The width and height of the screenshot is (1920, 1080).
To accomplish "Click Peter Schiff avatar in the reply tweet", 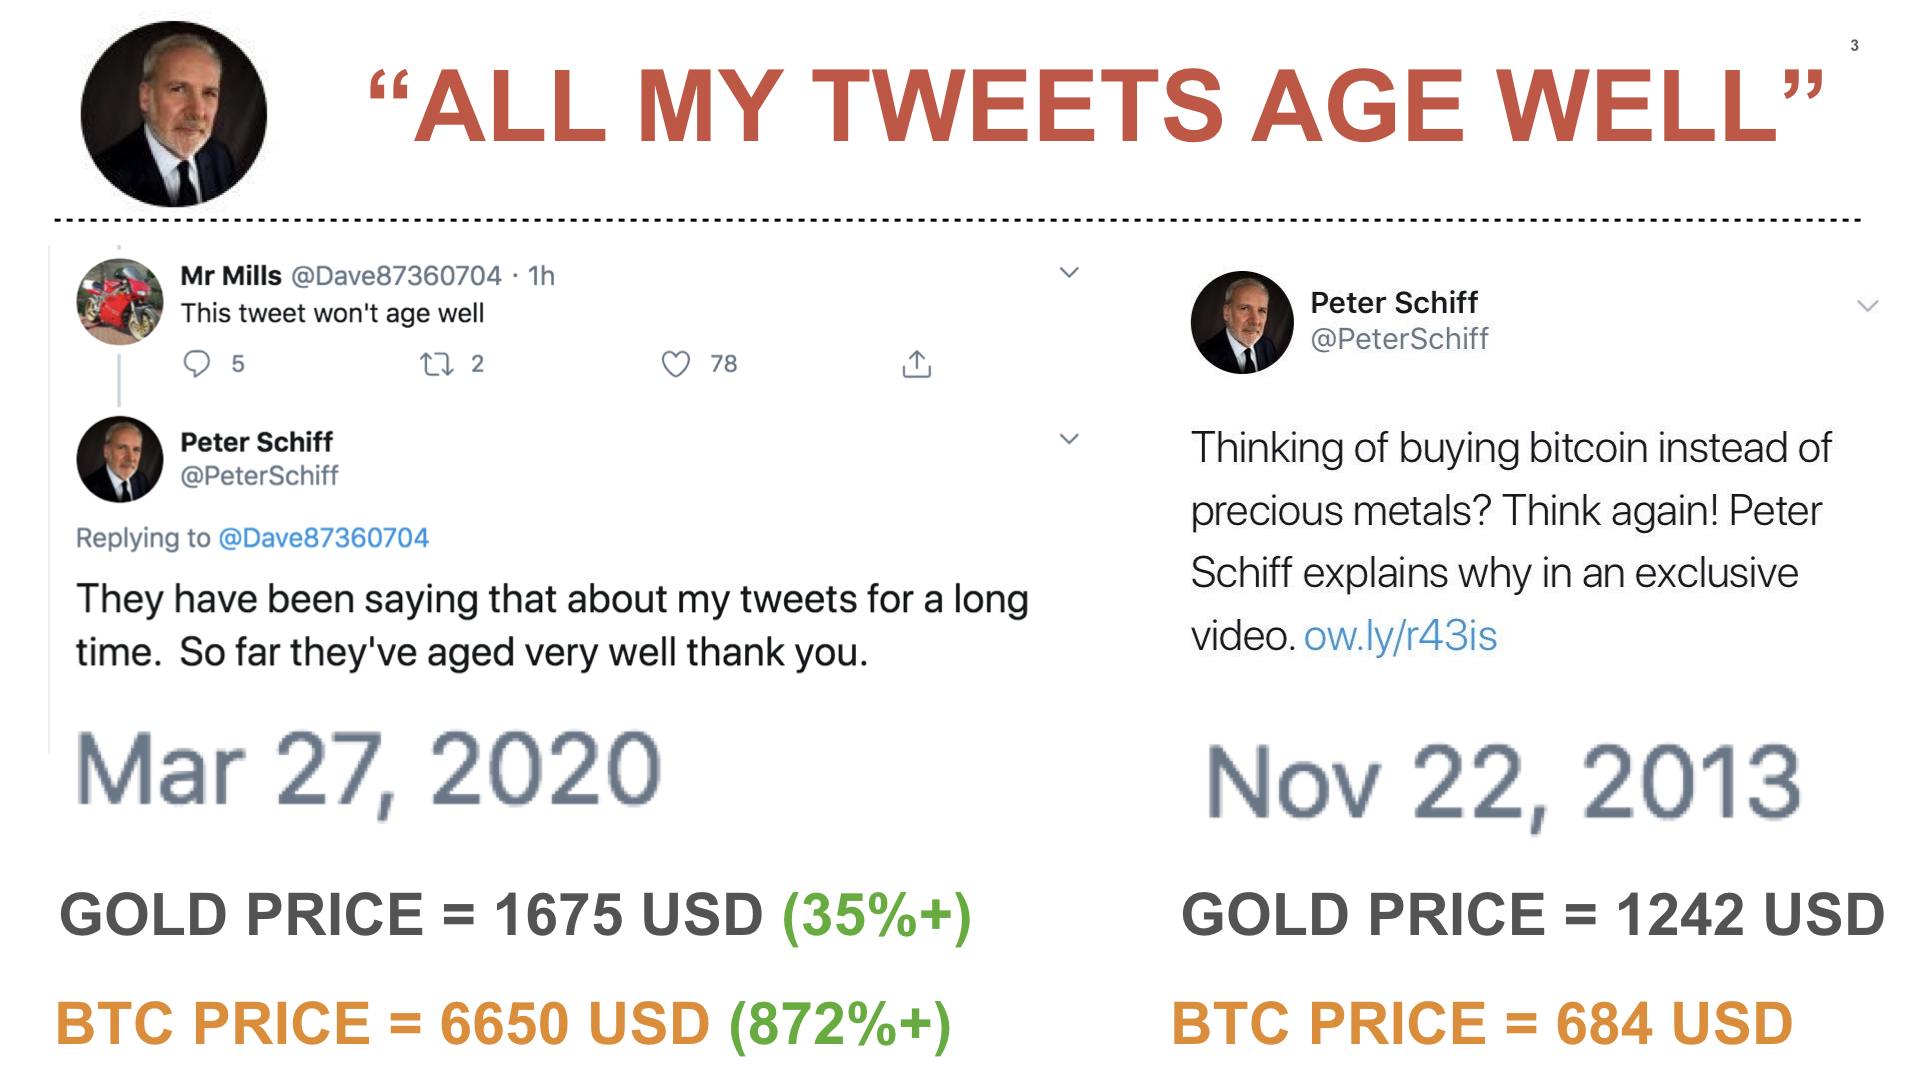I will coord(120,459).
